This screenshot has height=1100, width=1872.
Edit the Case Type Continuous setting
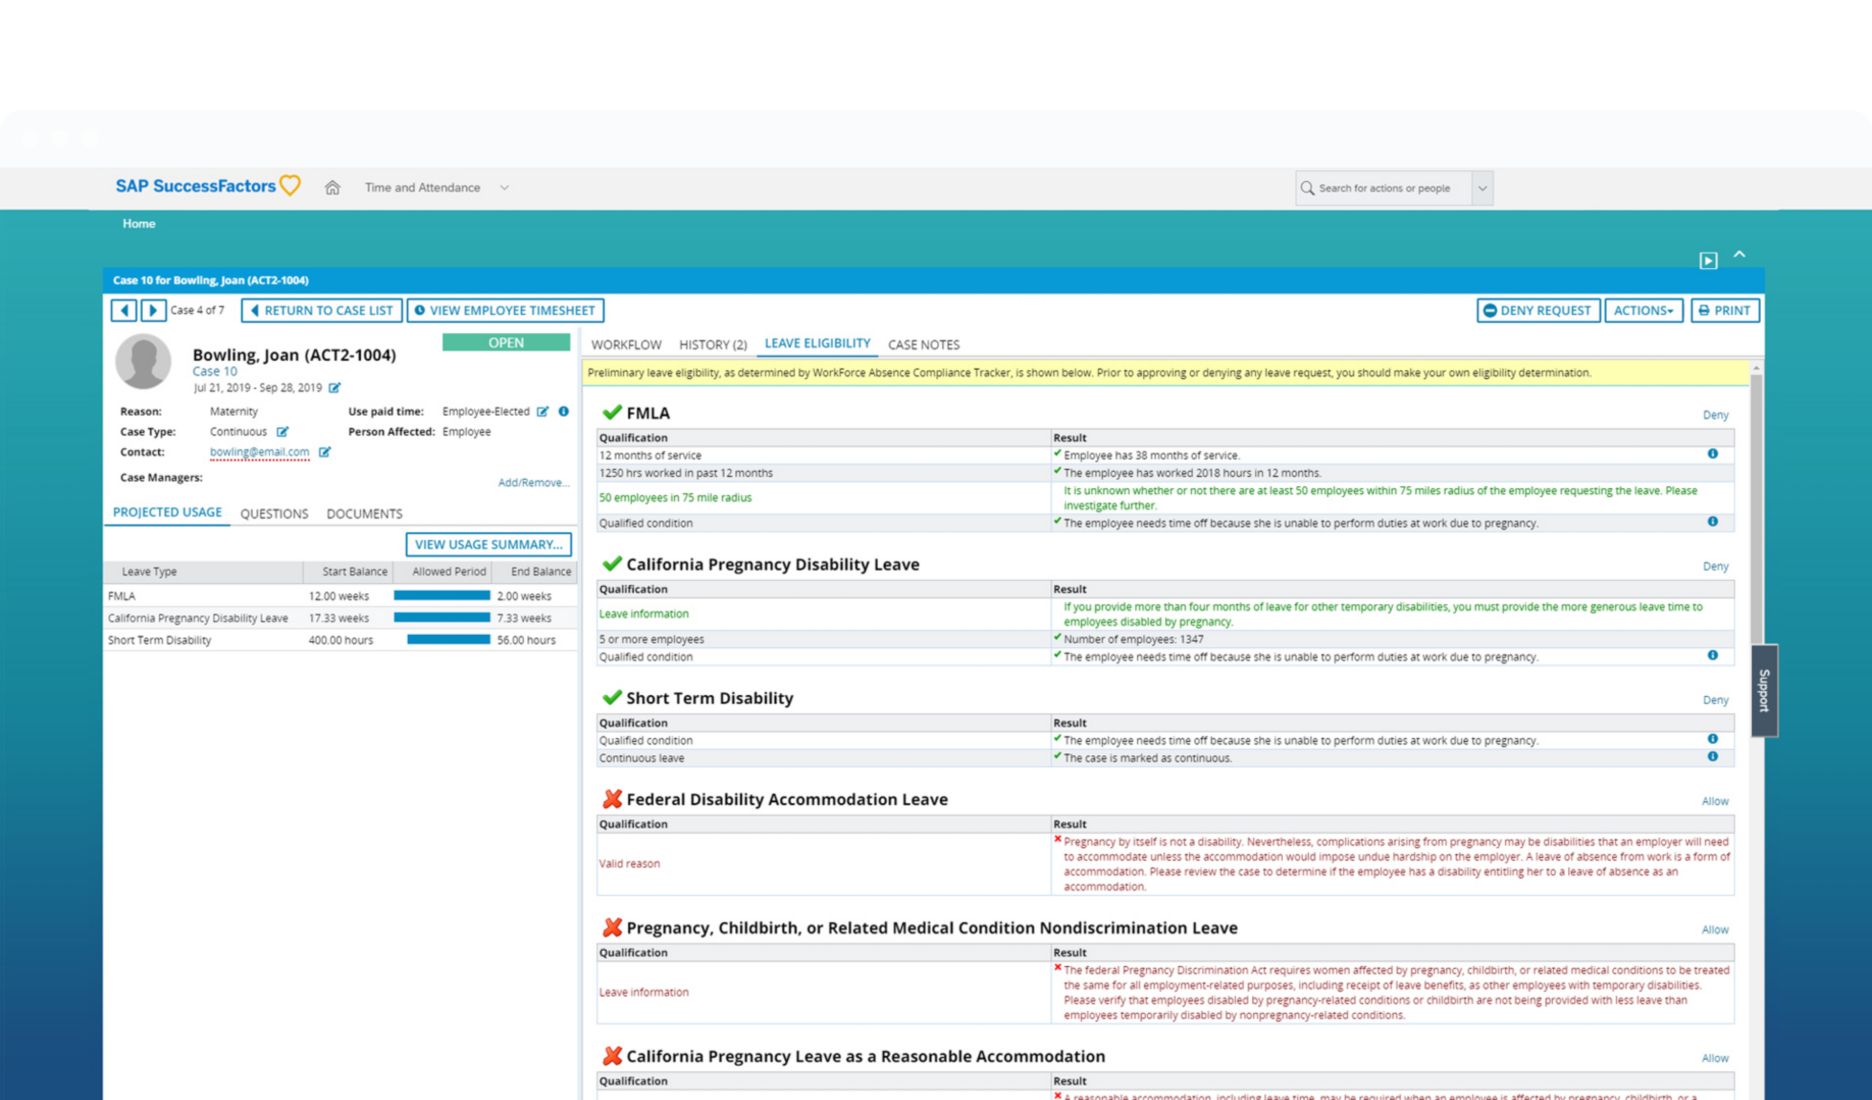coord(283,432)
